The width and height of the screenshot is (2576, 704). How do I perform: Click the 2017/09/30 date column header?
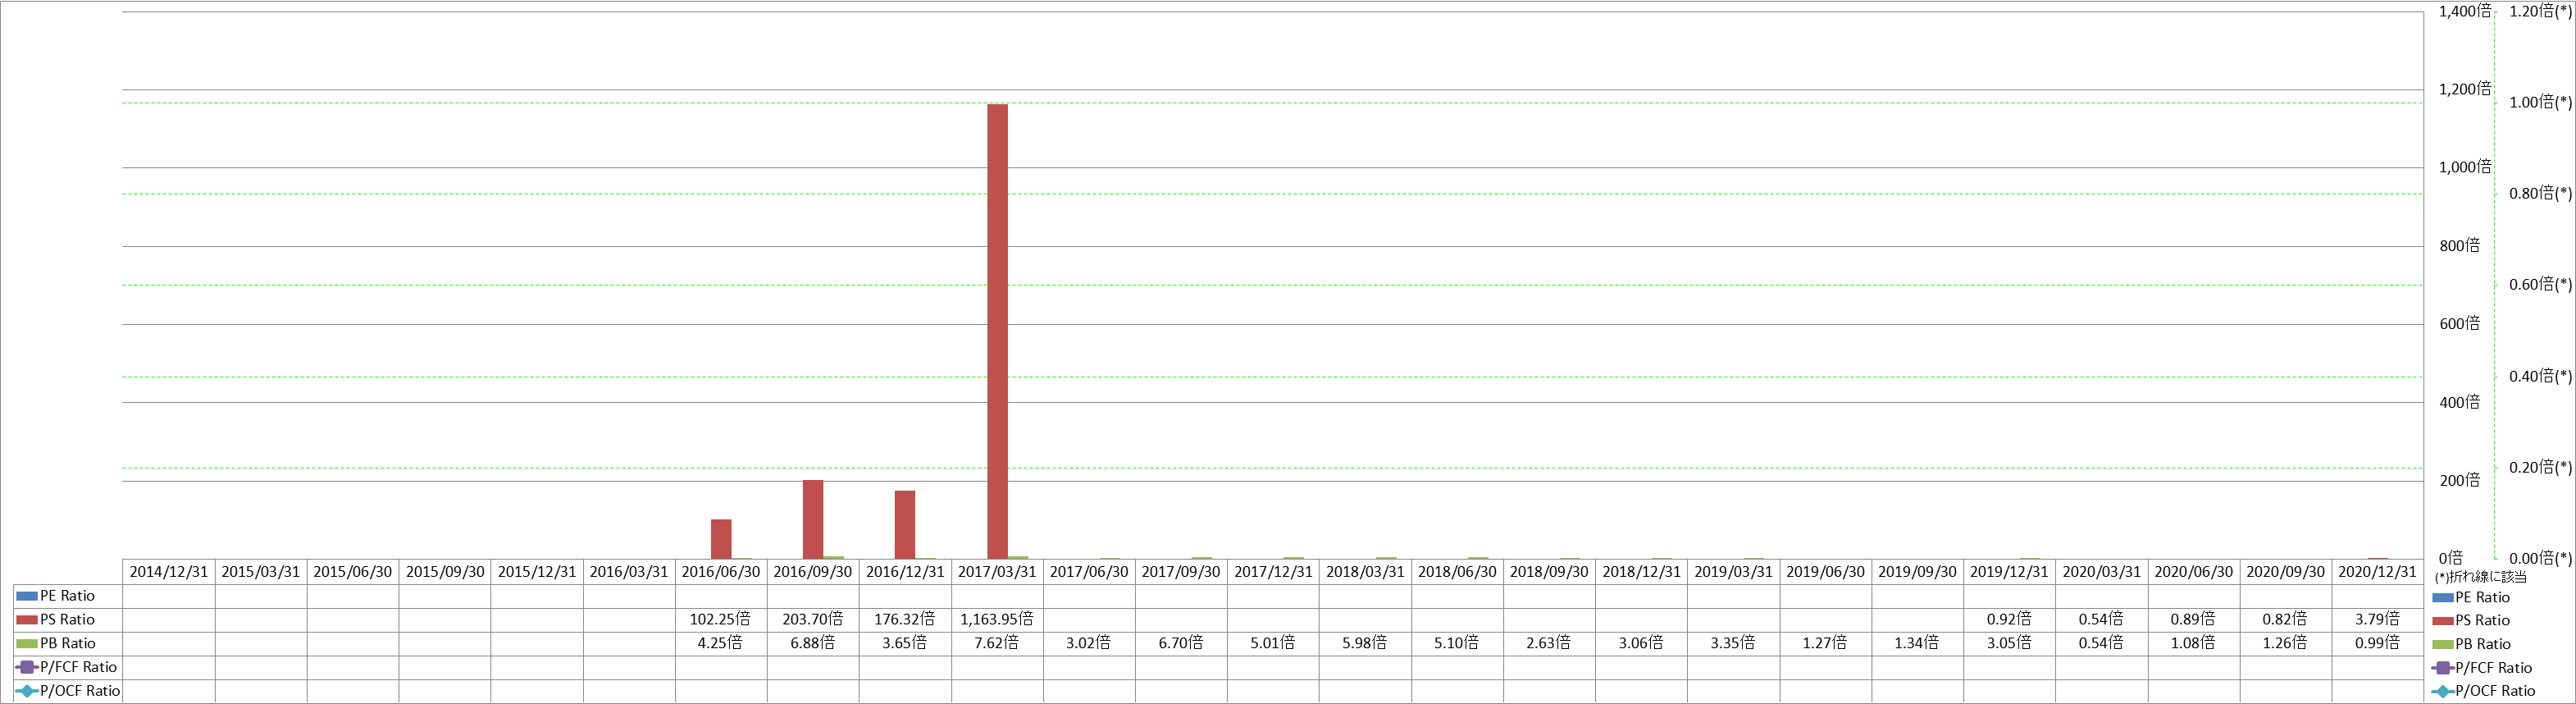(1181, 572)
